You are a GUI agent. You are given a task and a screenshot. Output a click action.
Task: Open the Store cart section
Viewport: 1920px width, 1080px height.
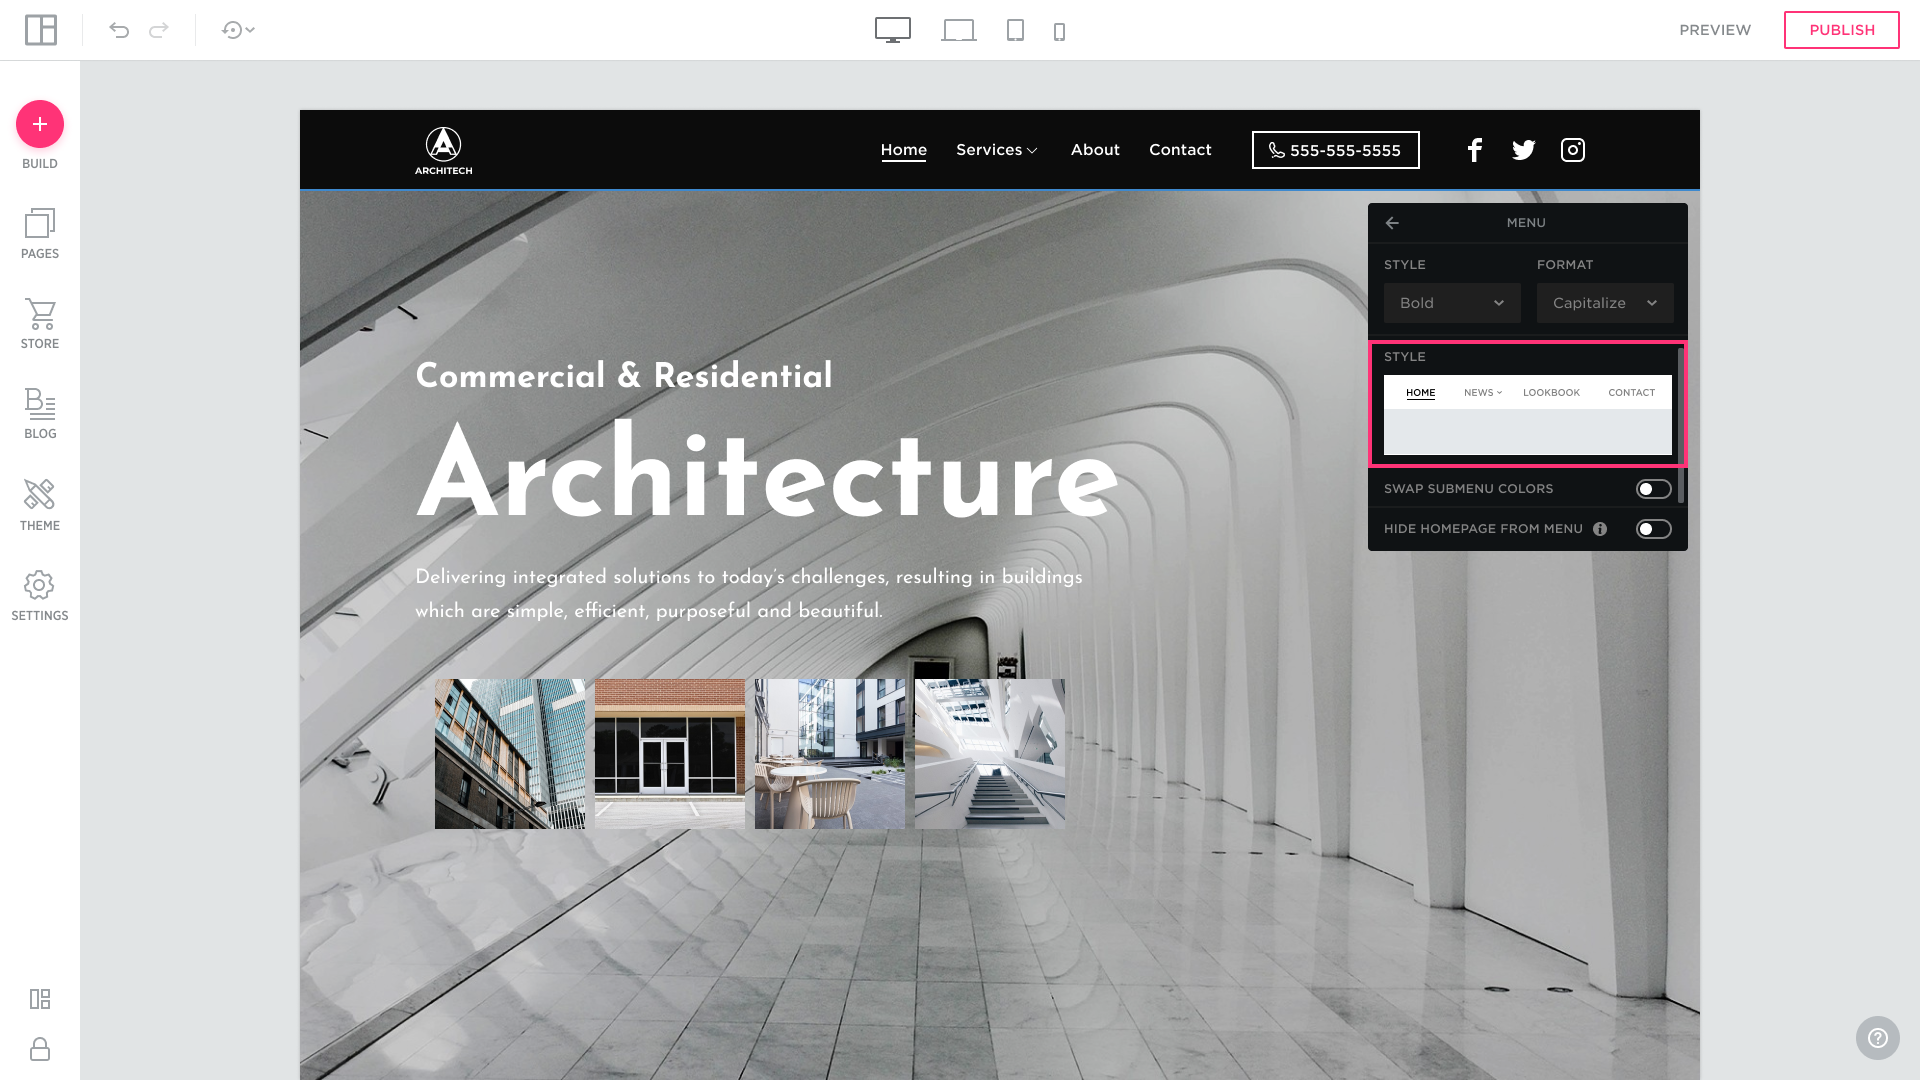point(40,324)
